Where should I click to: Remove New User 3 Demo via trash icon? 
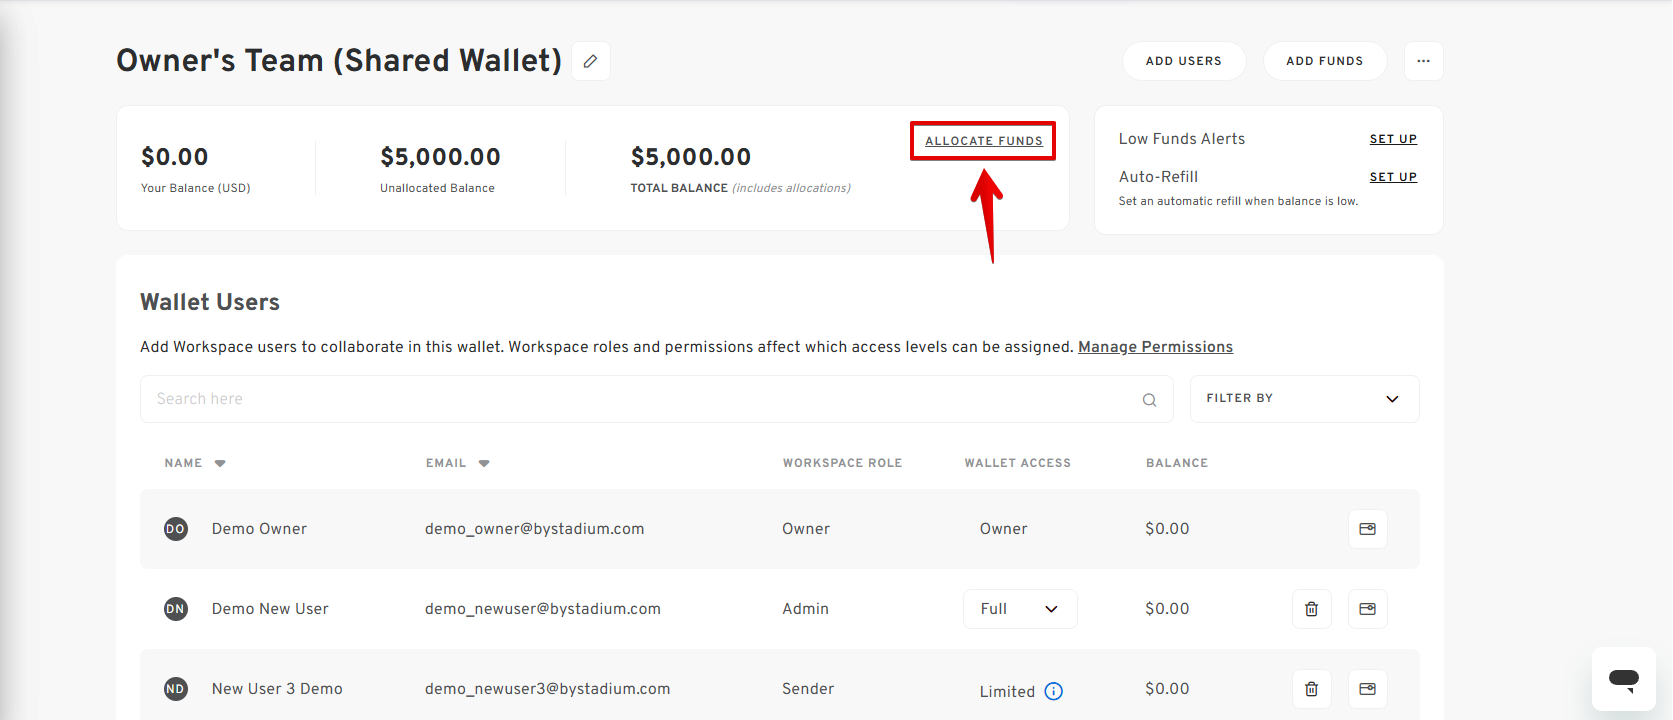coord(1311,689)
